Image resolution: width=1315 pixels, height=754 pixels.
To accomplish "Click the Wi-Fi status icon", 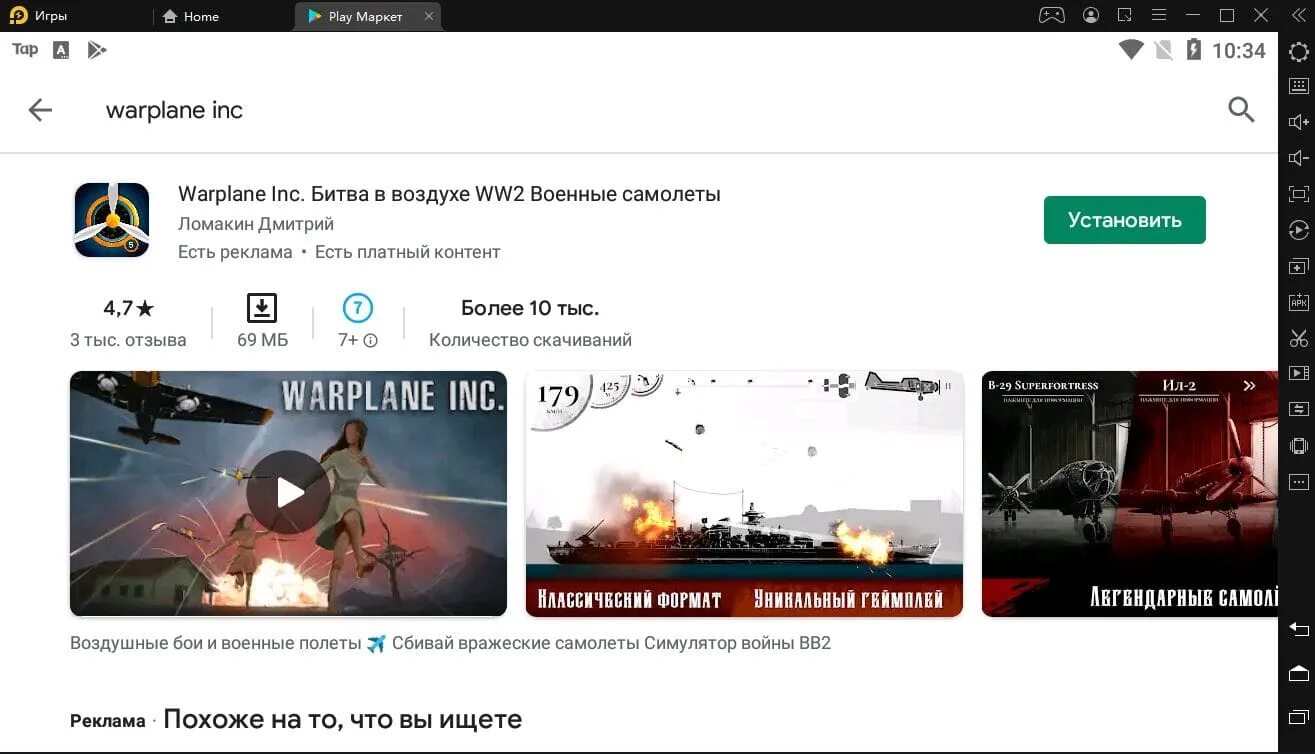I will coord(1131,50).
